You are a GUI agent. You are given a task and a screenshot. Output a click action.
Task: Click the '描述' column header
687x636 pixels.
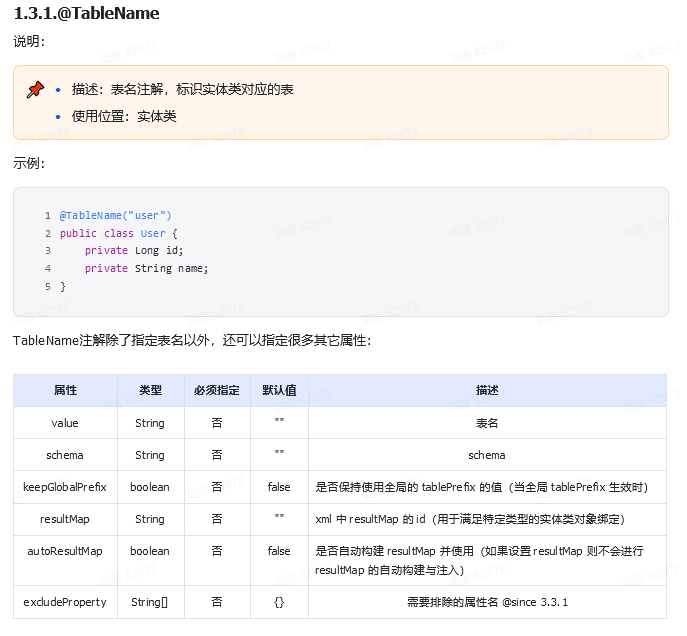[487, 390]
